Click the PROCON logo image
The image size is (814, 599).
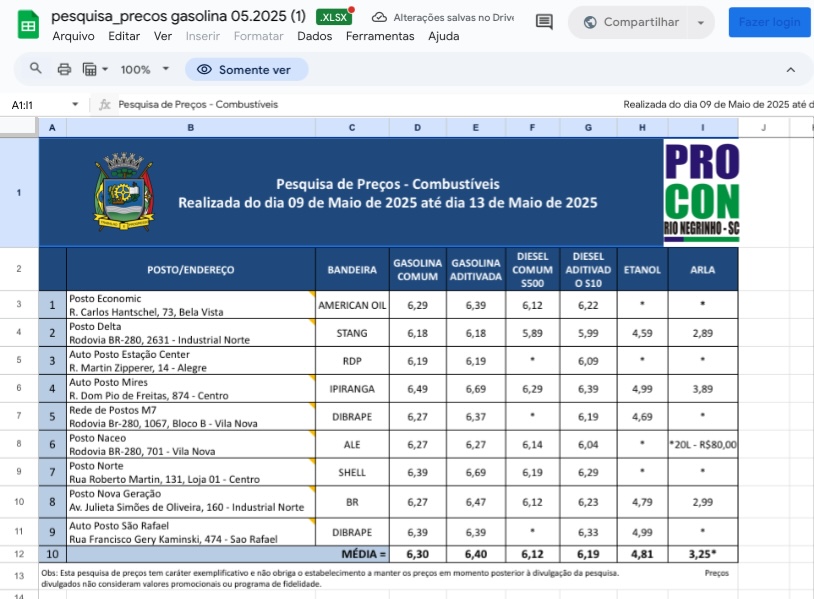tap(701, 192)
